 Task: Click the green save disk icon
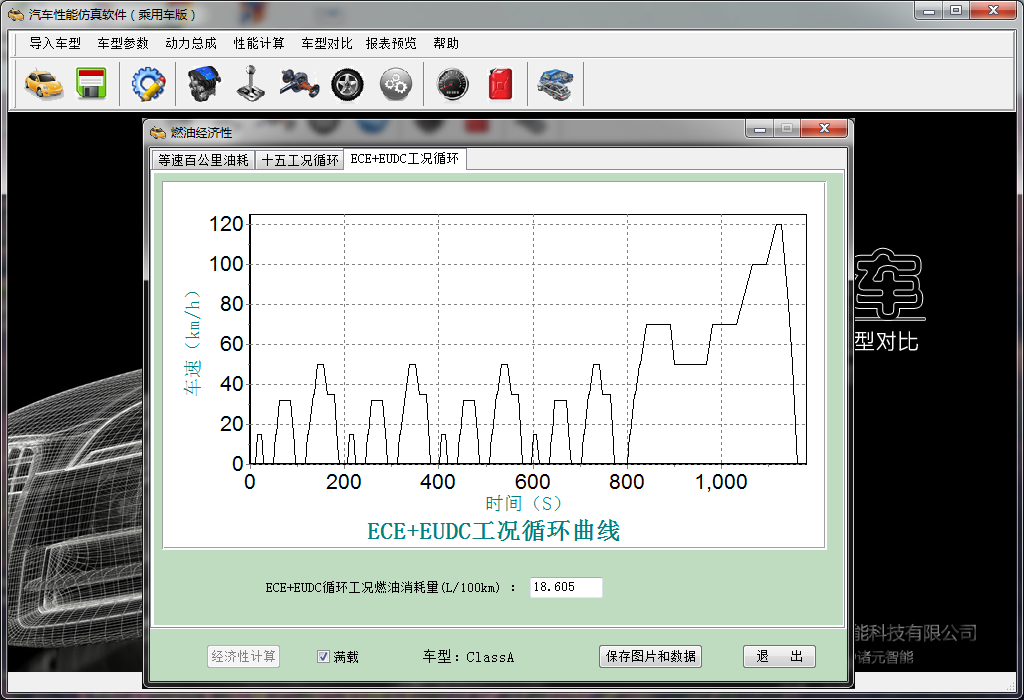click(x=91, y=84)
